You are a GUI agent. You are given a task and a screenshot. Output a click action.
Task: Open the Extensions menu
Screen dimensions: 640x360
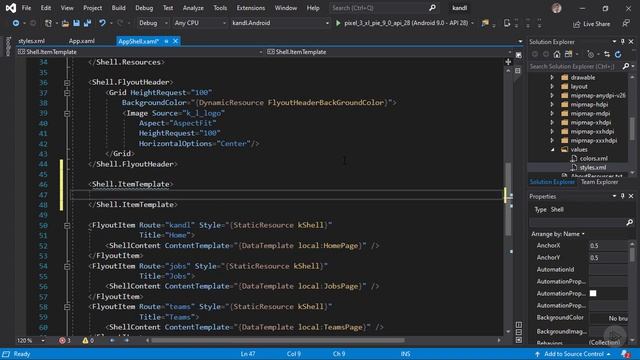[x=251, y=8]
